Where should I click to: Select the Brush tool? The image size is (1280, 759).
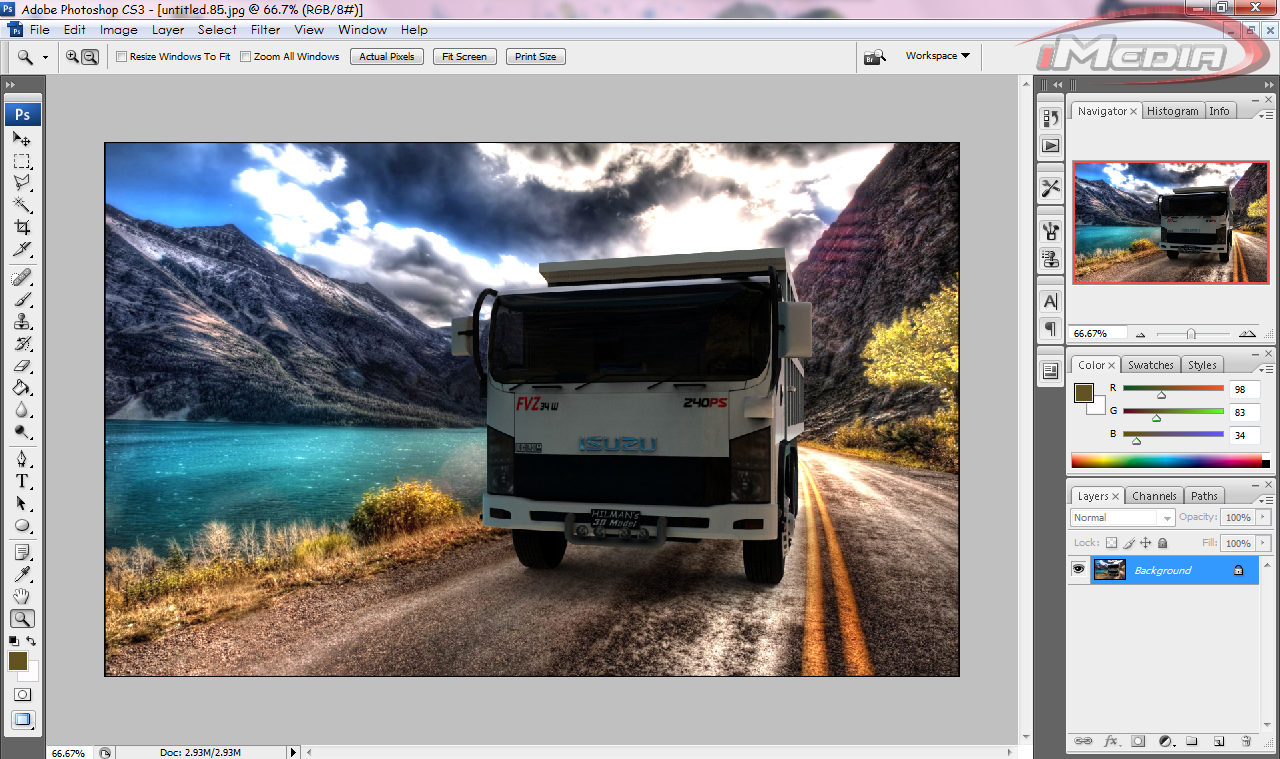point(22,300)
